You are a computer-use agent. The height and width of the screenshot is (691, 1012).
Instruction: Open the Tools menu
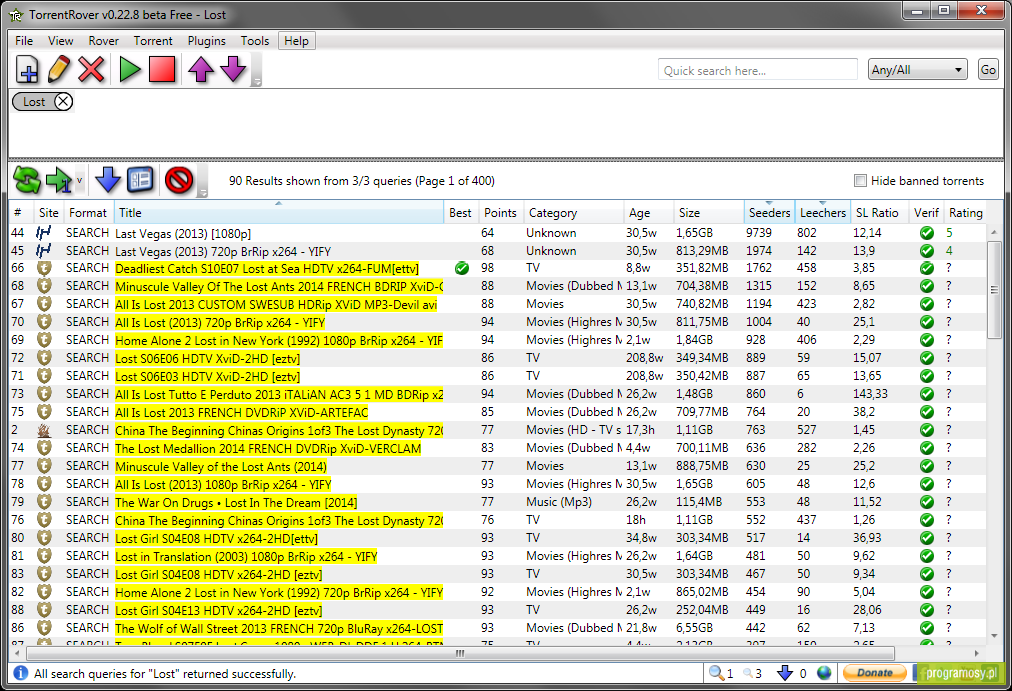(x=255, y=41)
